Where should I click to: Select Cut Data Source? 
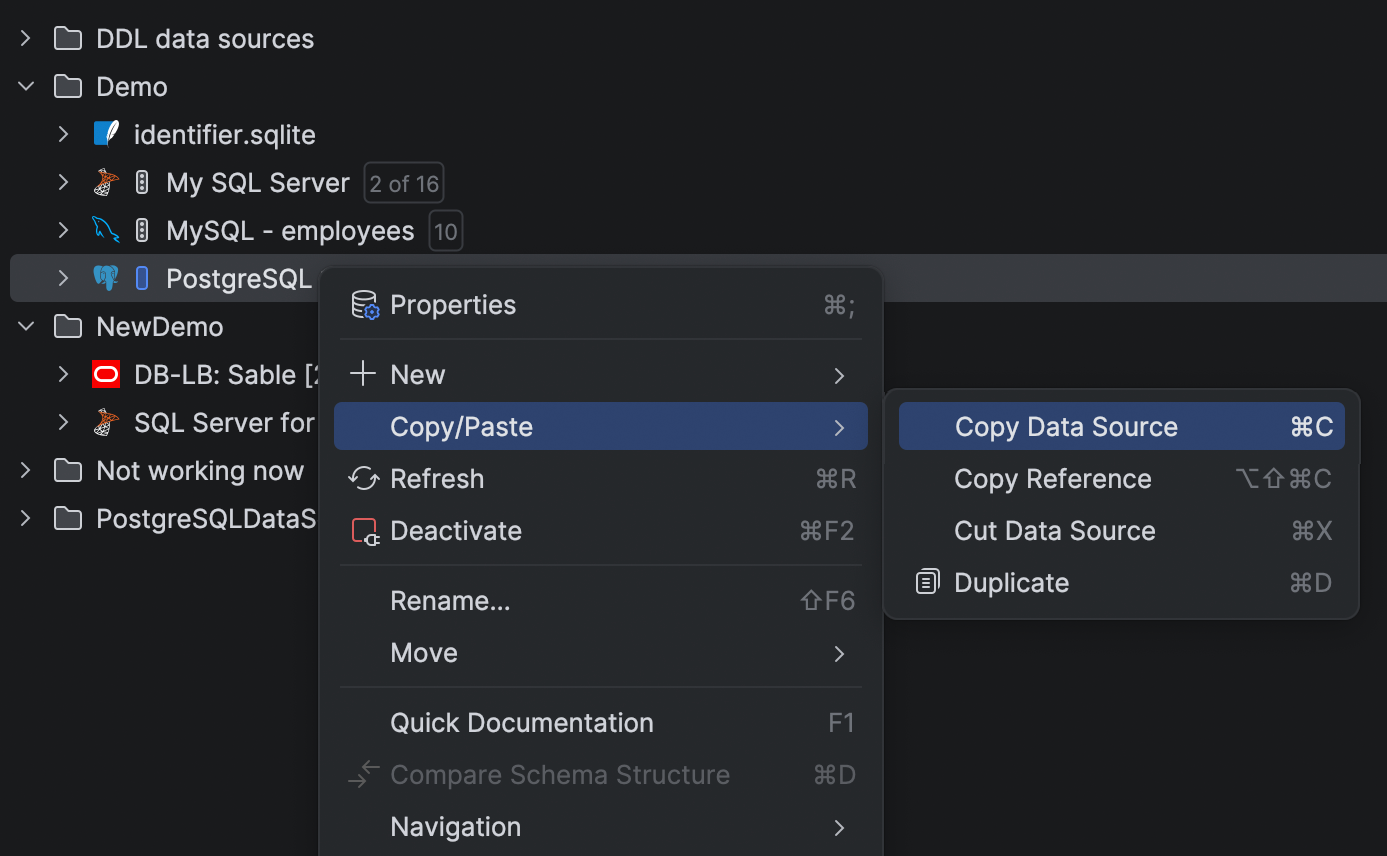pos(1055,531)
